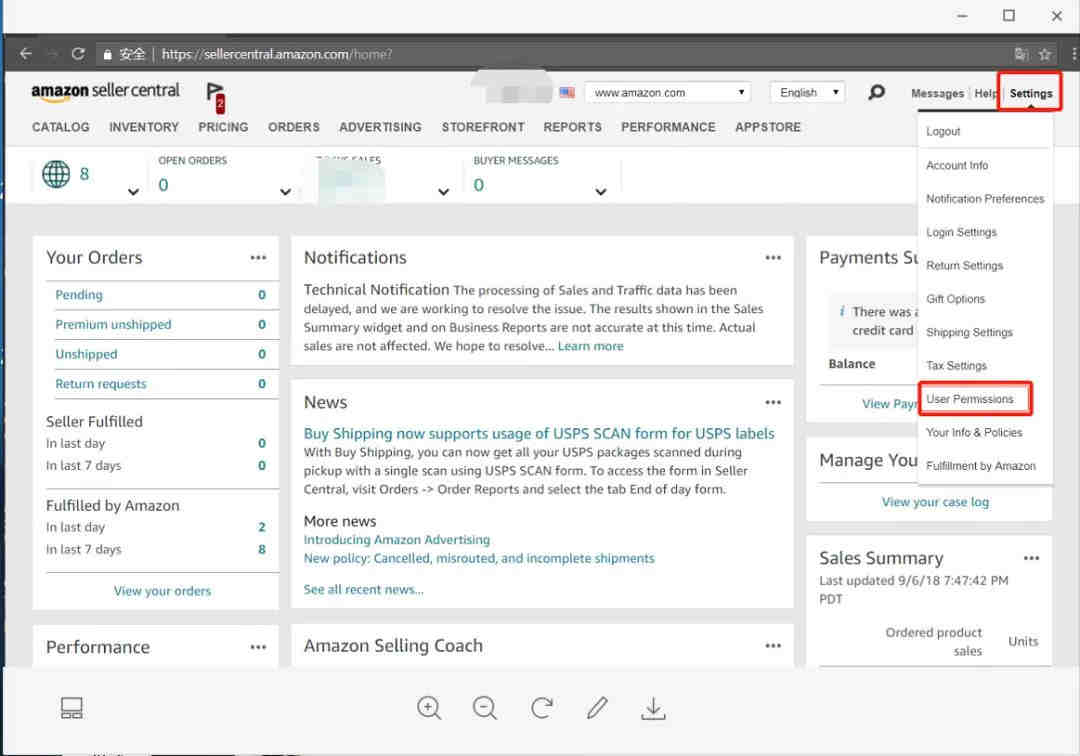Rotate the image with the rotate icon
The width and height of the screenshot is (1080, 756).
tap(542, 708)
